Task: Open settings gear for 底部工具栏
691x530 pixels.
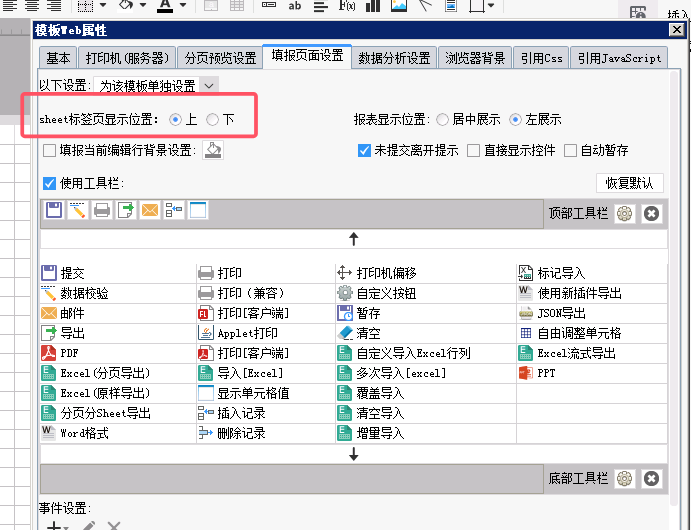Action: tap(624, 478)
